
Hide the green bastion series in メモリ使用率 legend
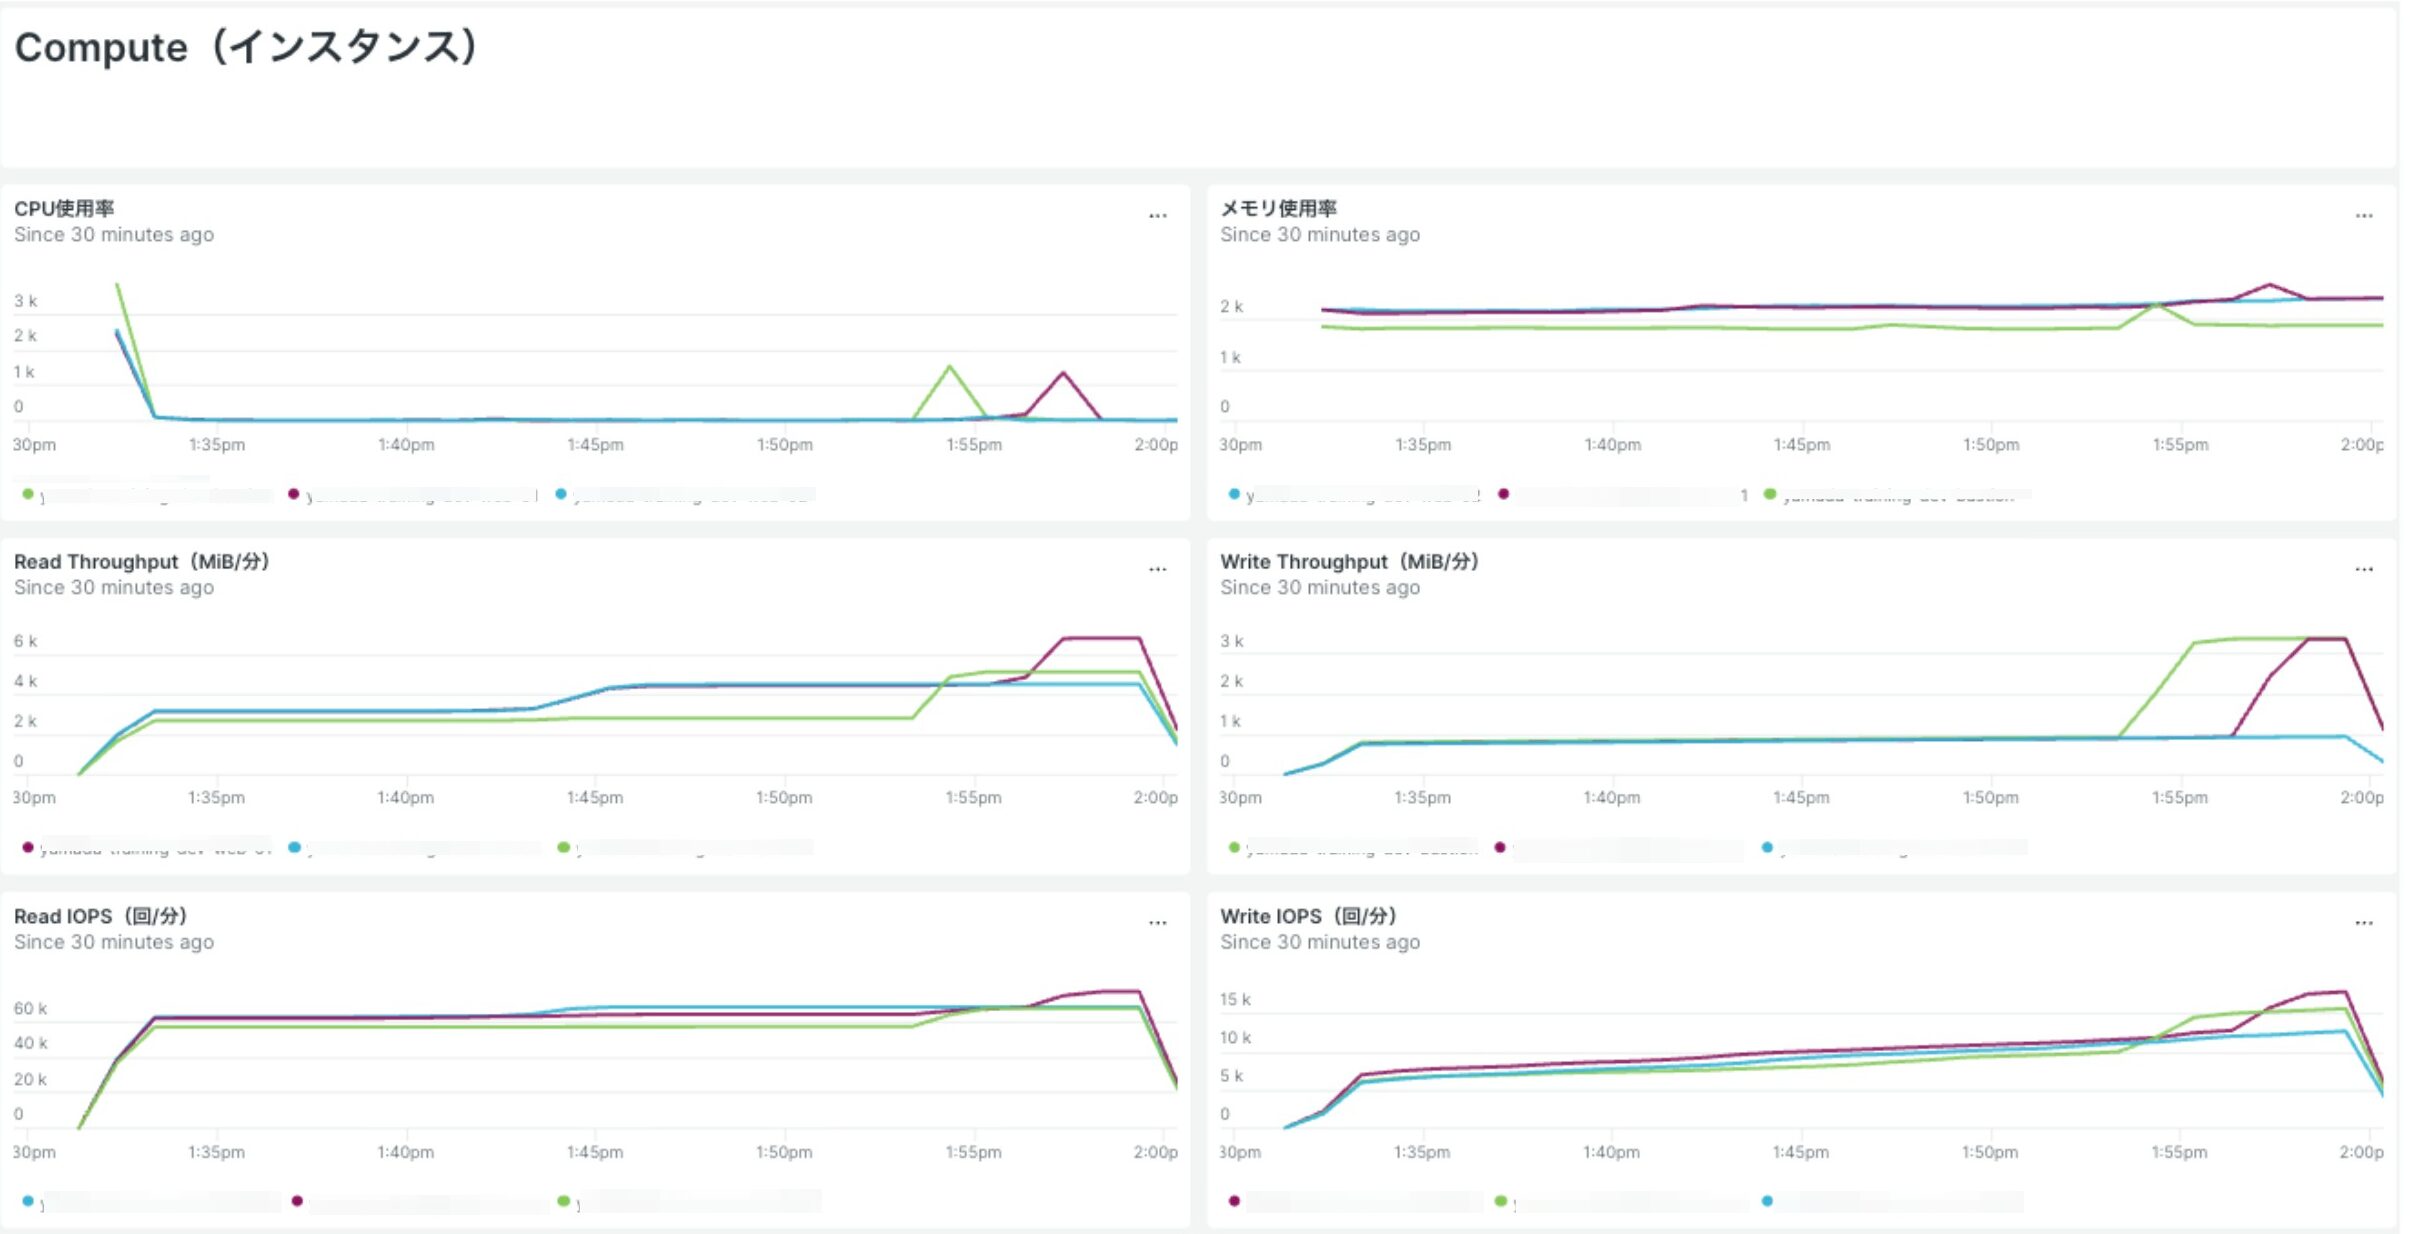pos(1770,493)
